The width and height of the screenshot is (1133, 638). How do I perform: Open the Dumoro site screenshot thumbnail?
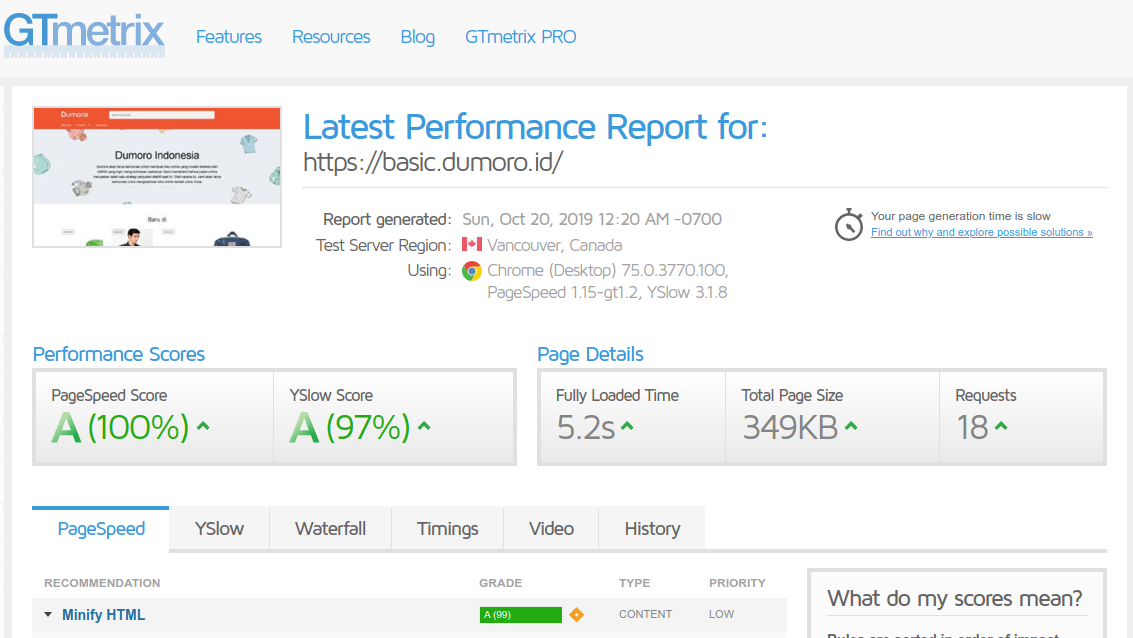click(x=157, y=177)
